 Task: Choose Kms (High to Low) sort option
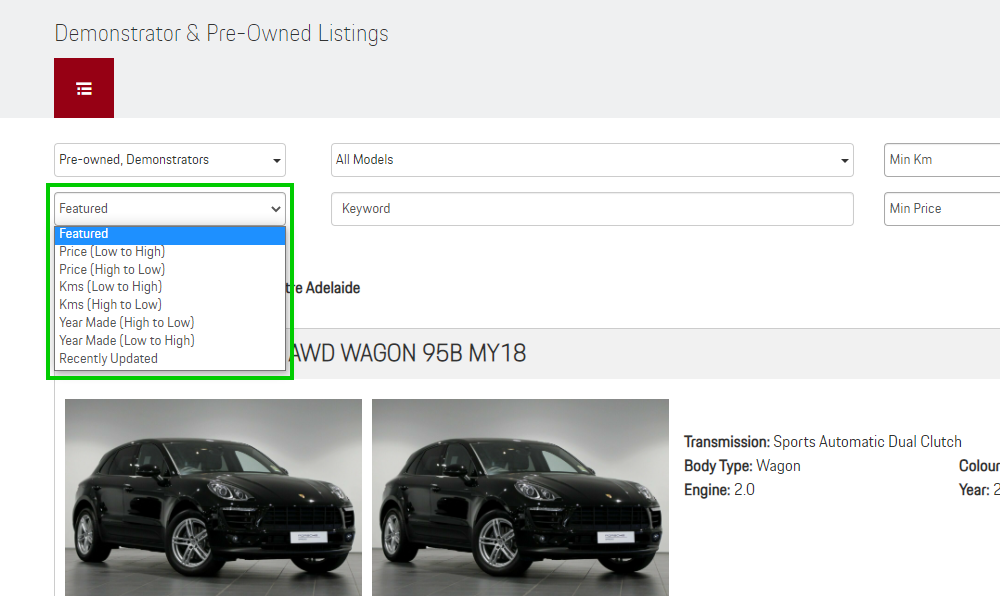[x=110, y=304]
